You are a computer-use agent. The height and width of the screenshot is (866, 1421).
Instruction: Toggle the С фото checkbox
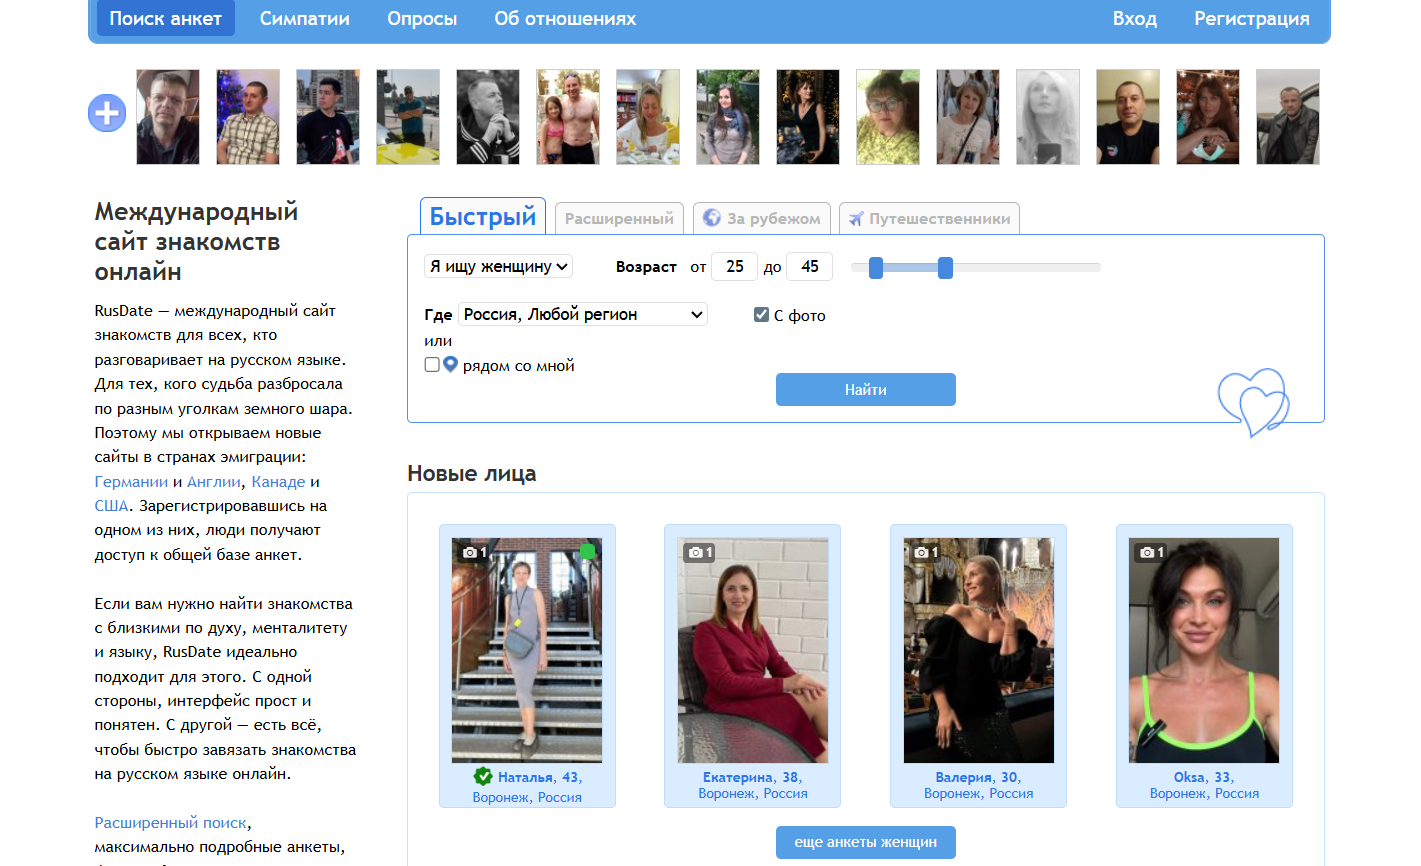coord(761,315)
